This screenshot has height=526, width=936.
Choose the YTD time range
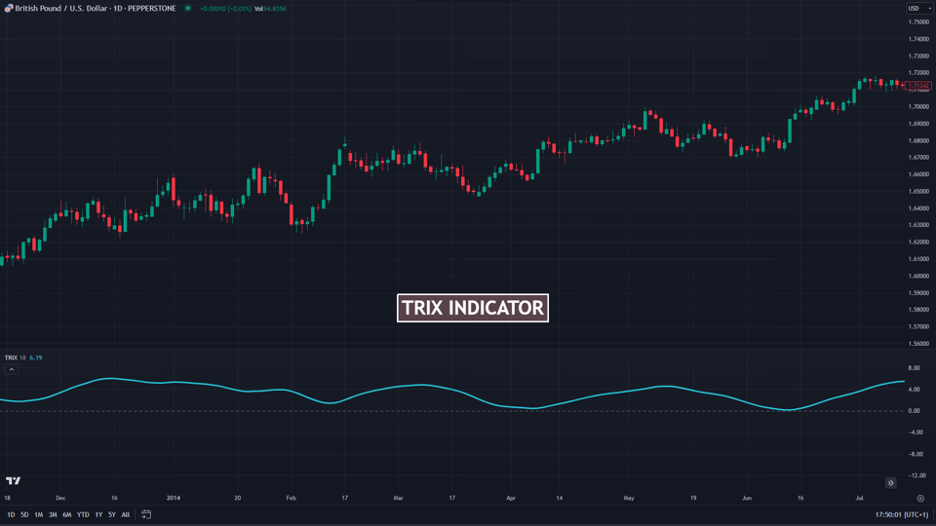(x=83, y=515)
